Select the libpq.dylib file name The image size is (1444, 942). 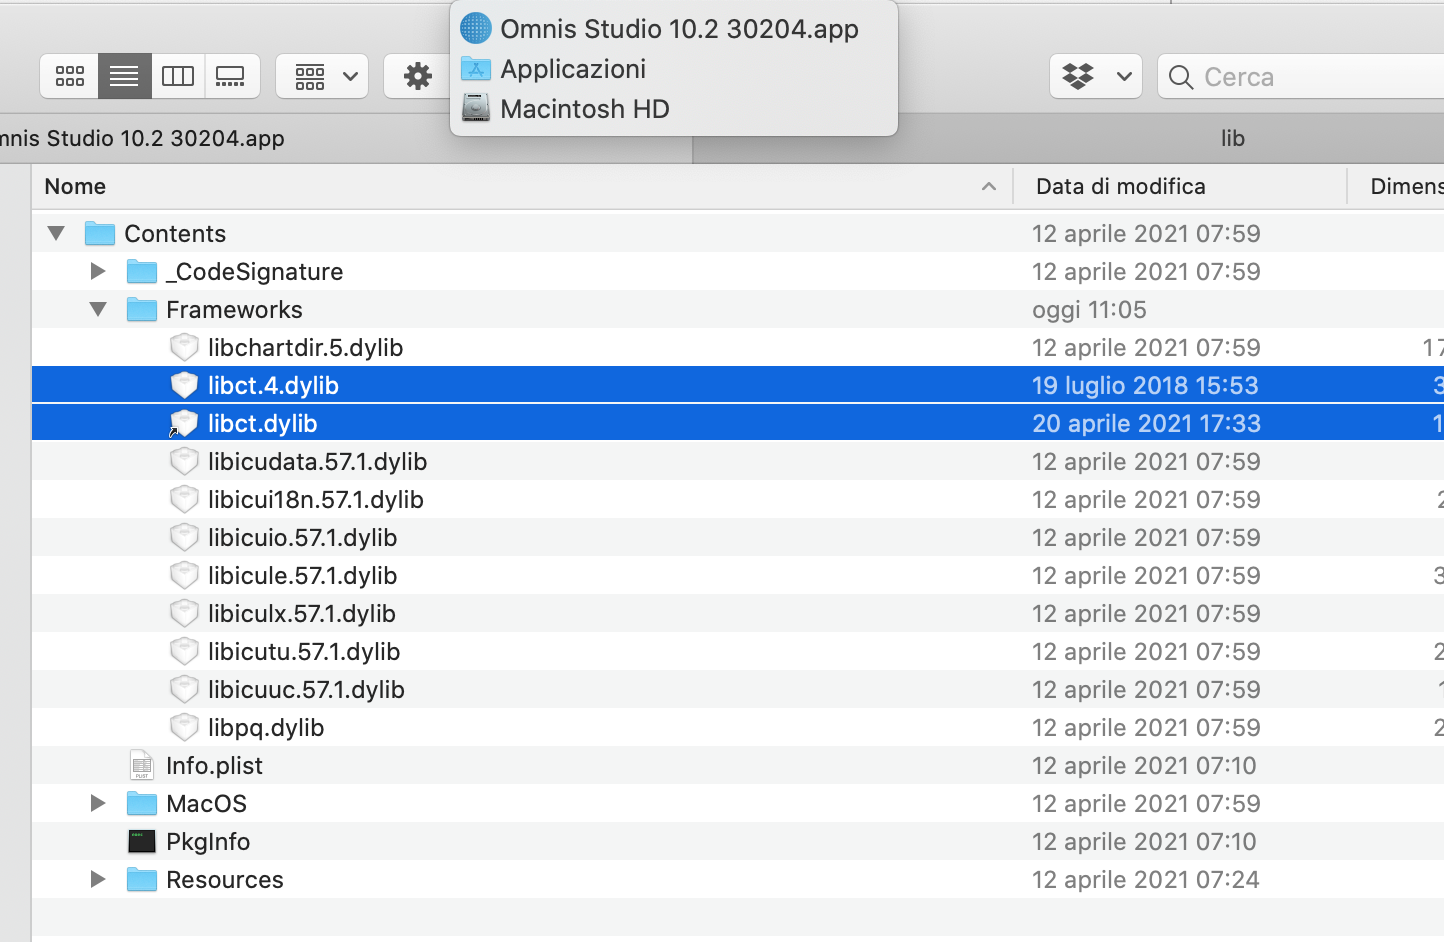pos(266,727)
